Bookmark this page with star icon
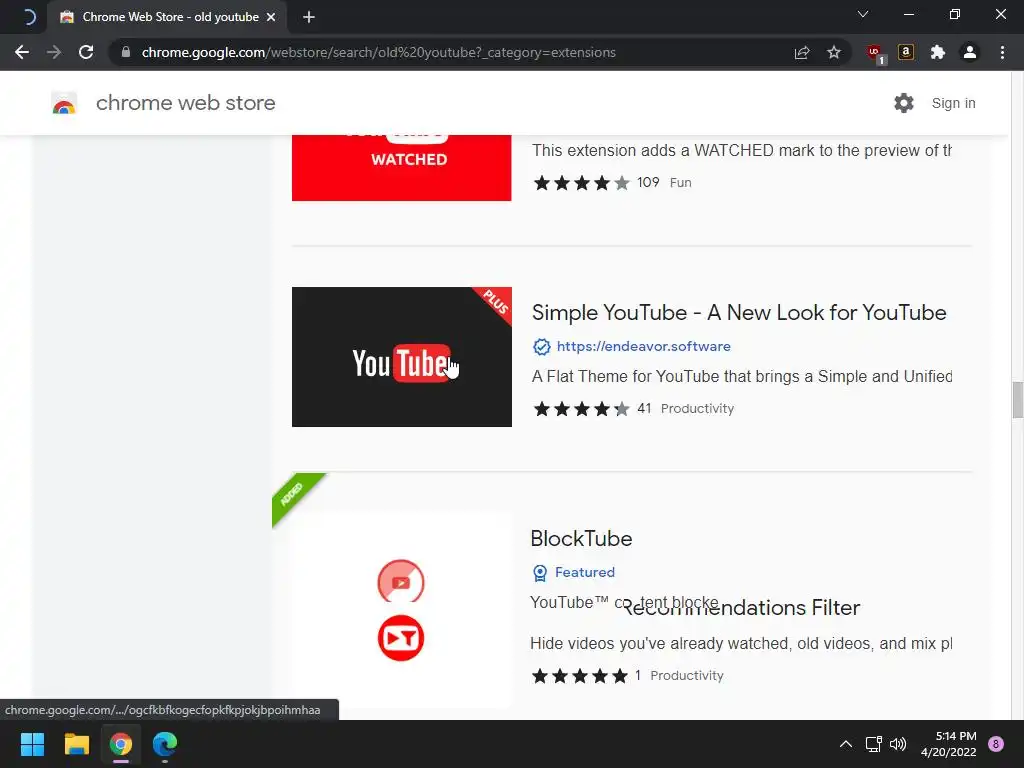 point(834,52)
